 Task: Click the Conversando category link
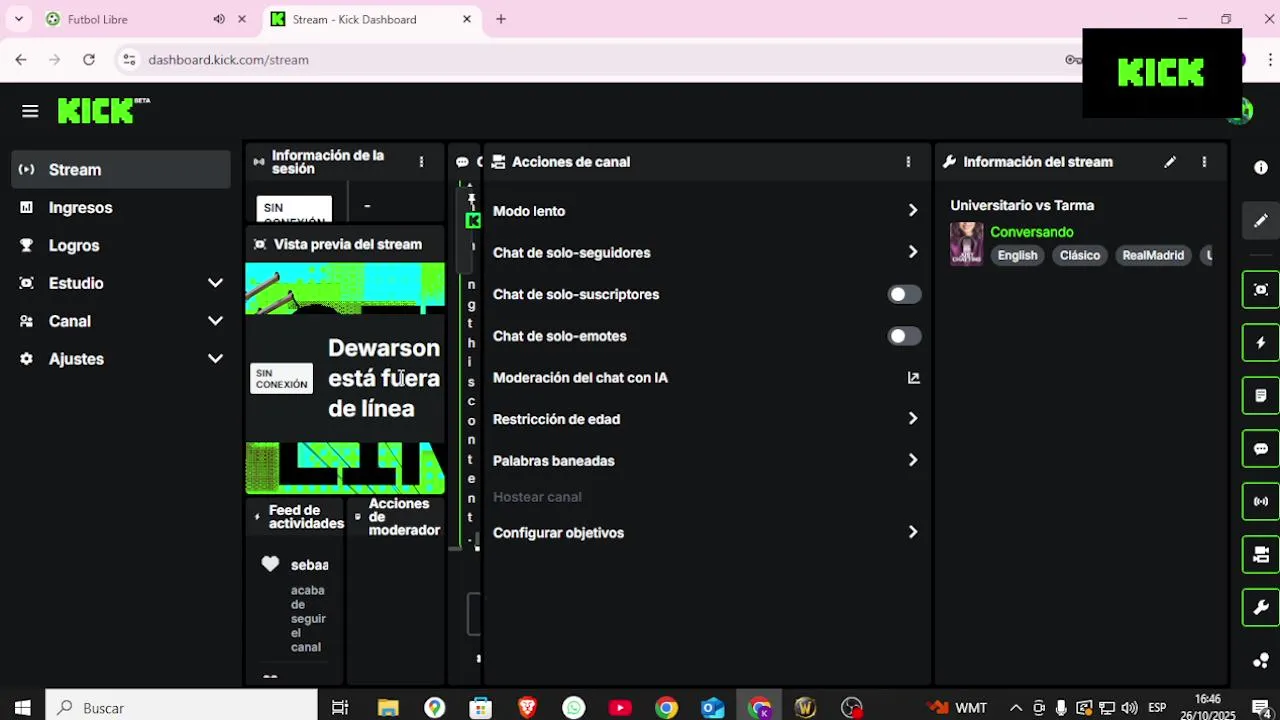[1031, 232]
